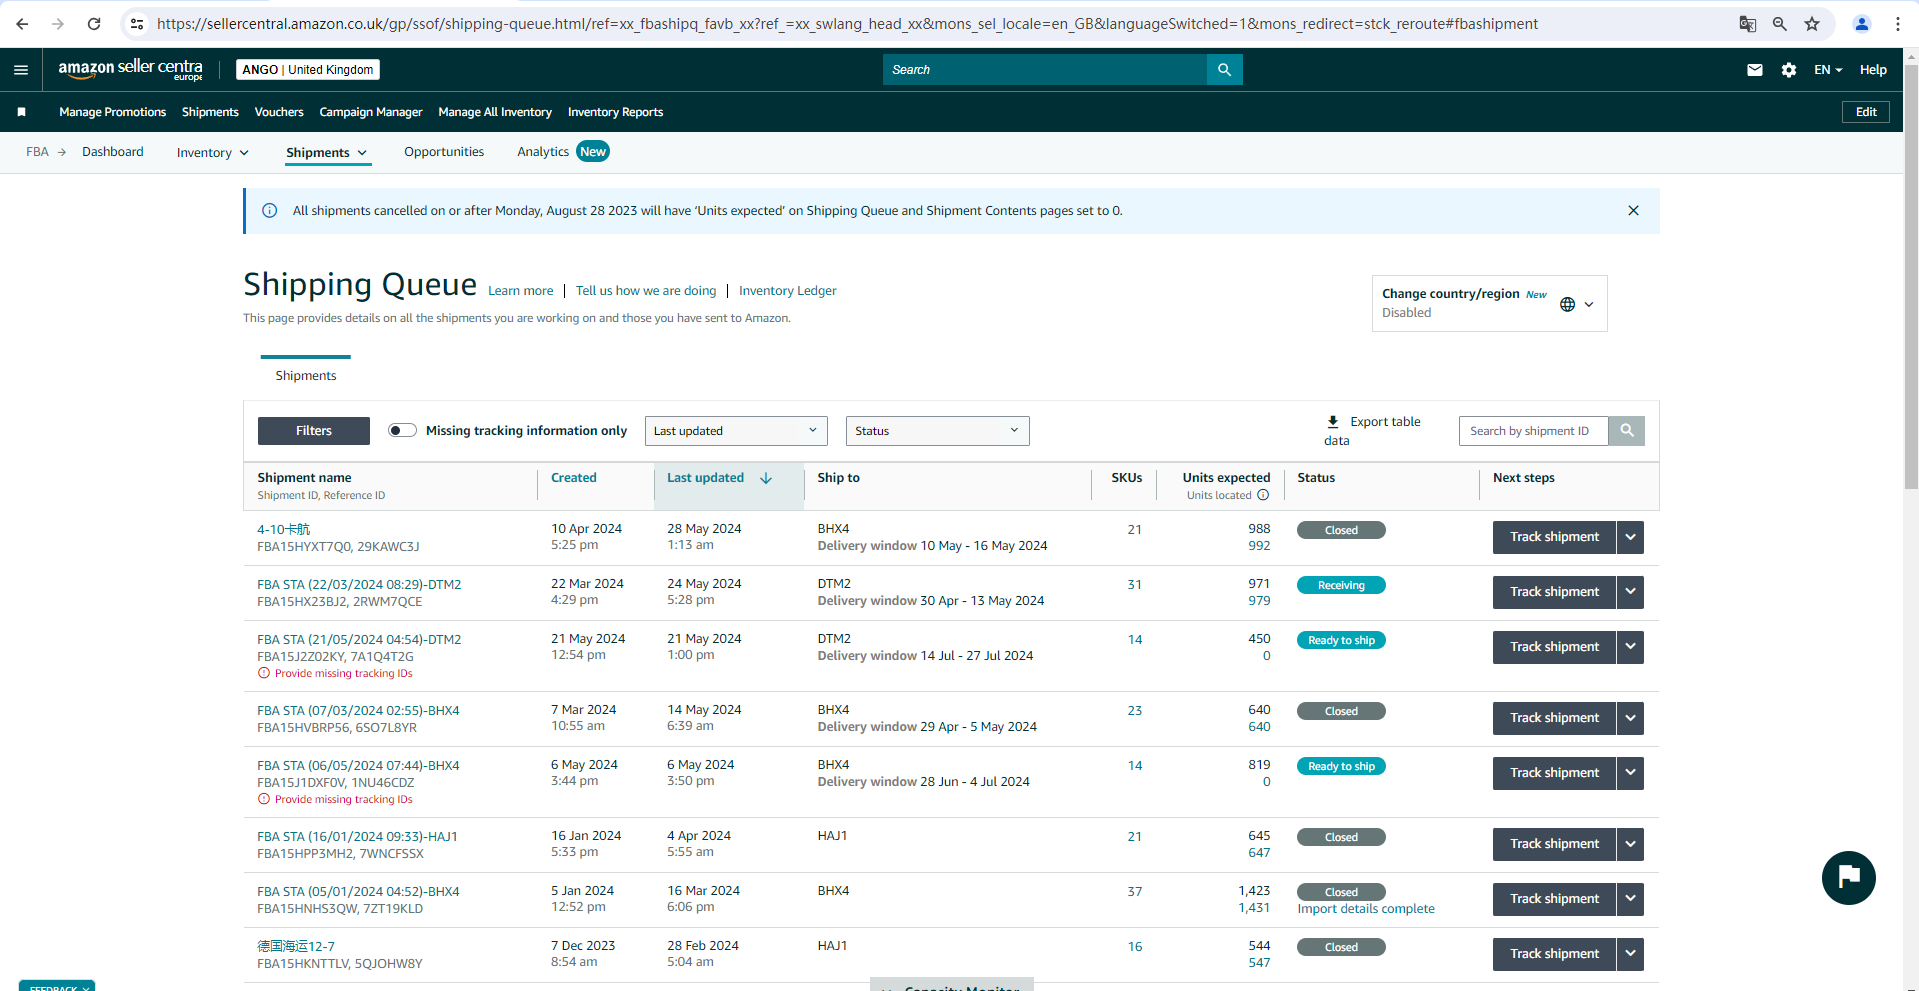Click the Amazon Seller Central logo
This screenshot has height=991, width=1919.
130,69
